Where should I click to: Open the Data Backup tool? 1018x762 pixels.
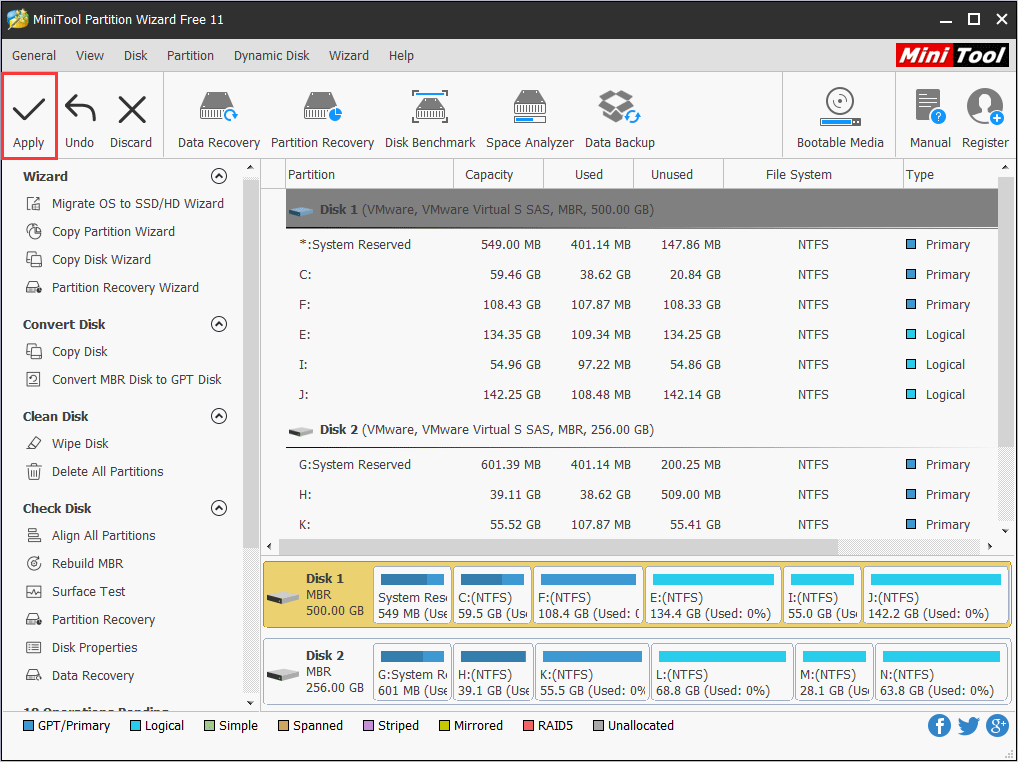[x=619, y=120]
